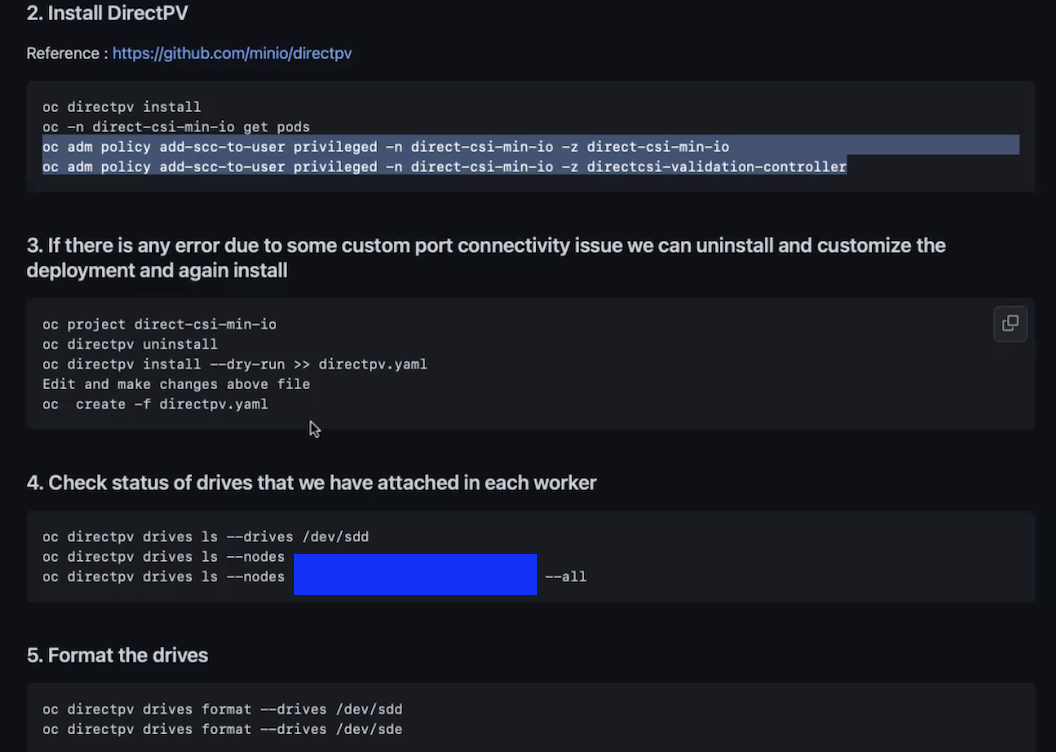This screenshot has width=1056, height=752.
Task: Click 'drives format --drives /dev/sdd' line
Action: point(222,710)
